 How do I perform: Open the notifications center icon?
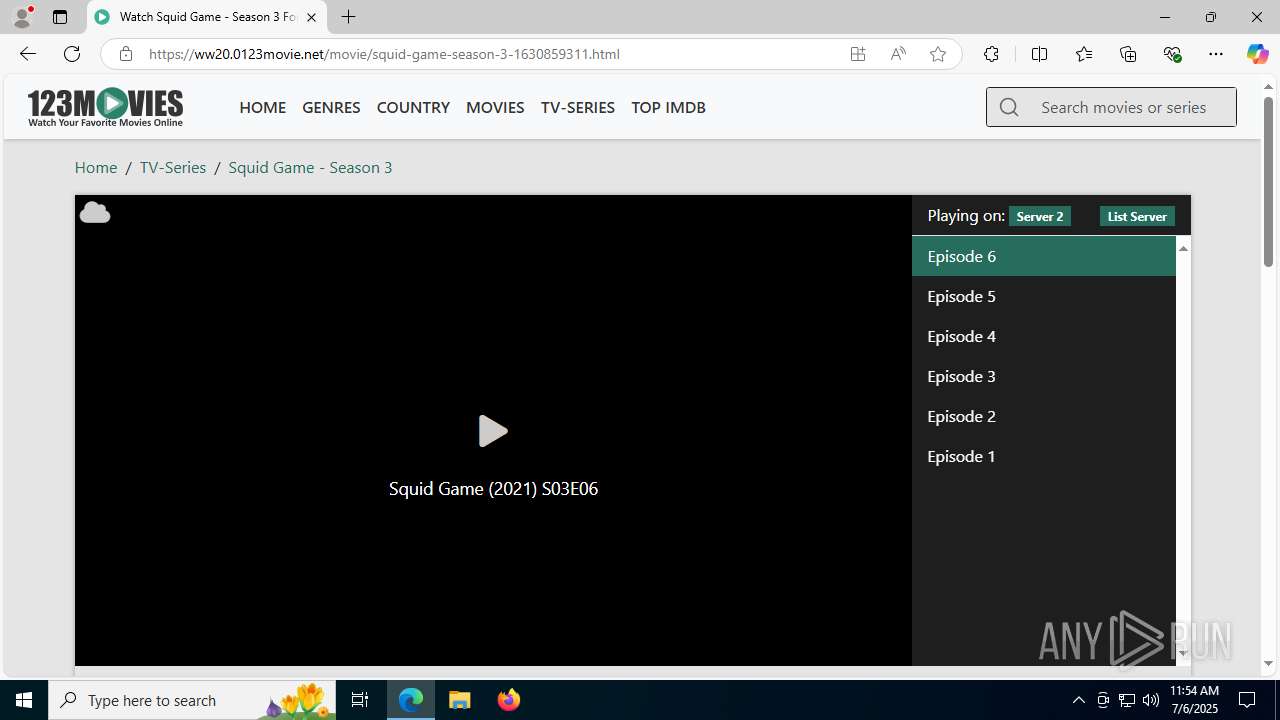point(1248,700)
